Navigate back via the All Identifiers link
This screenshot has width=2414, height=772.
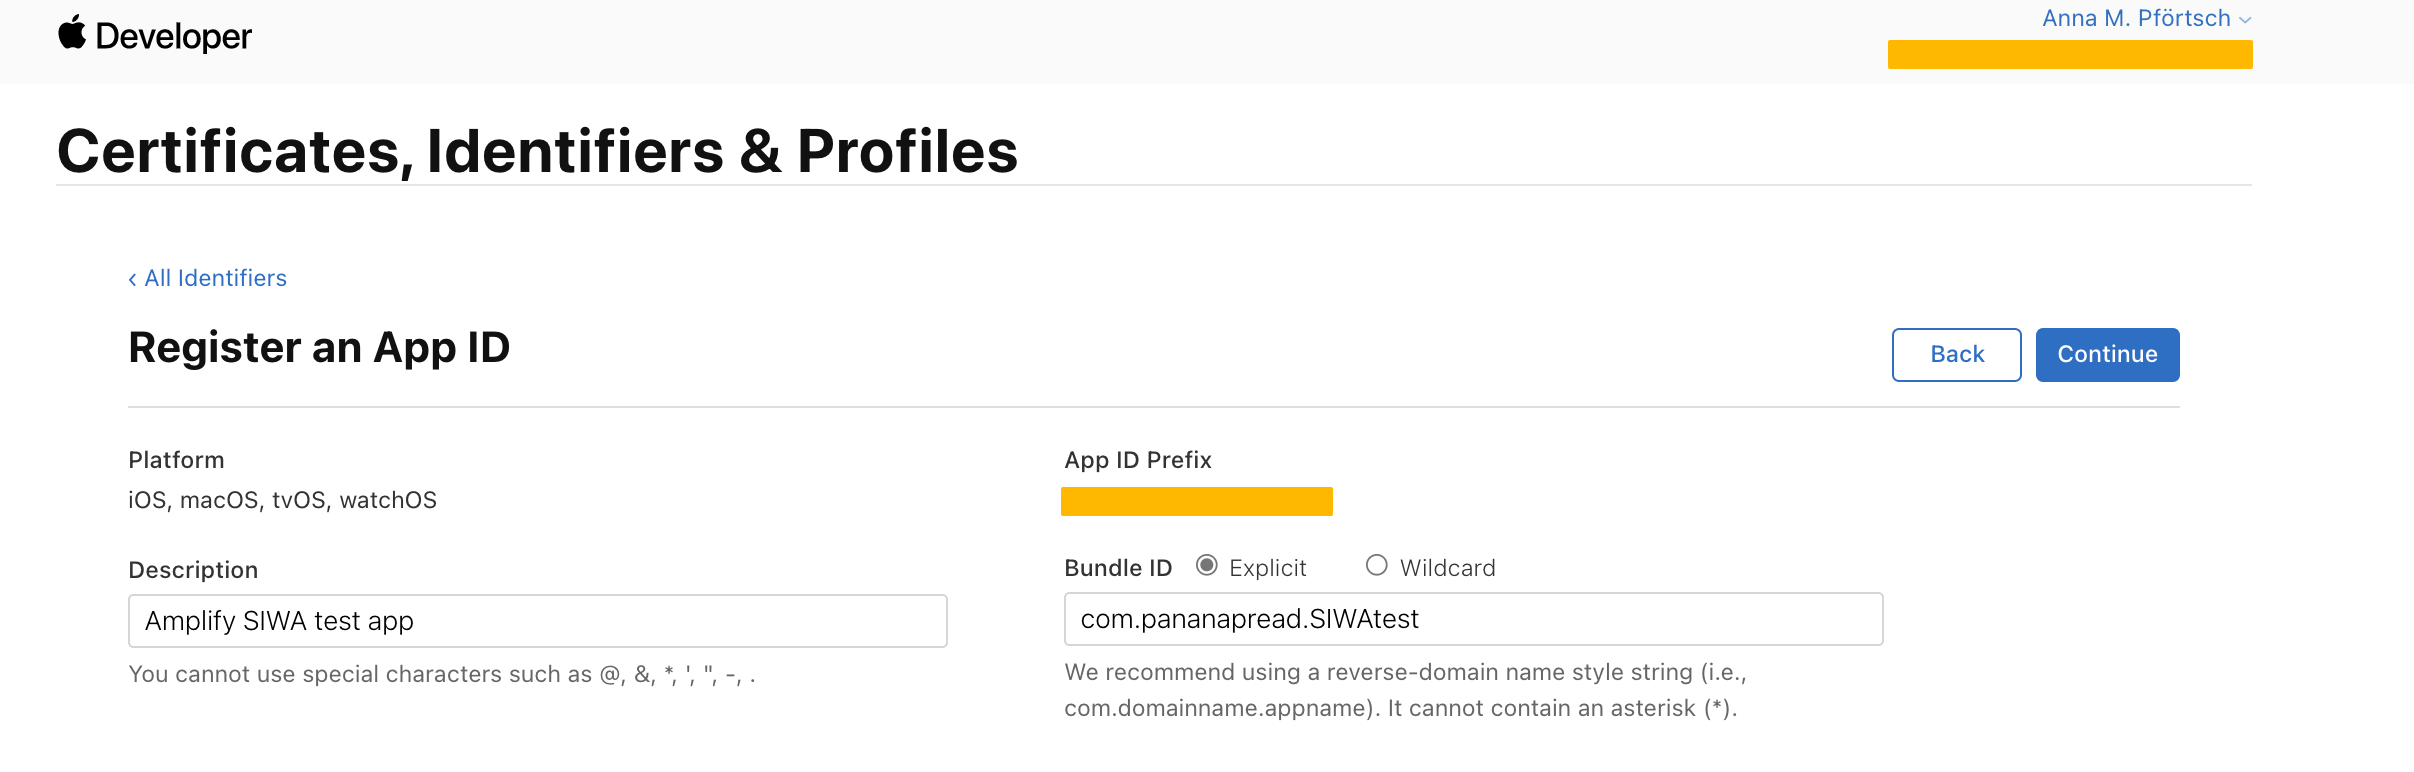click(x=215, y=278)
